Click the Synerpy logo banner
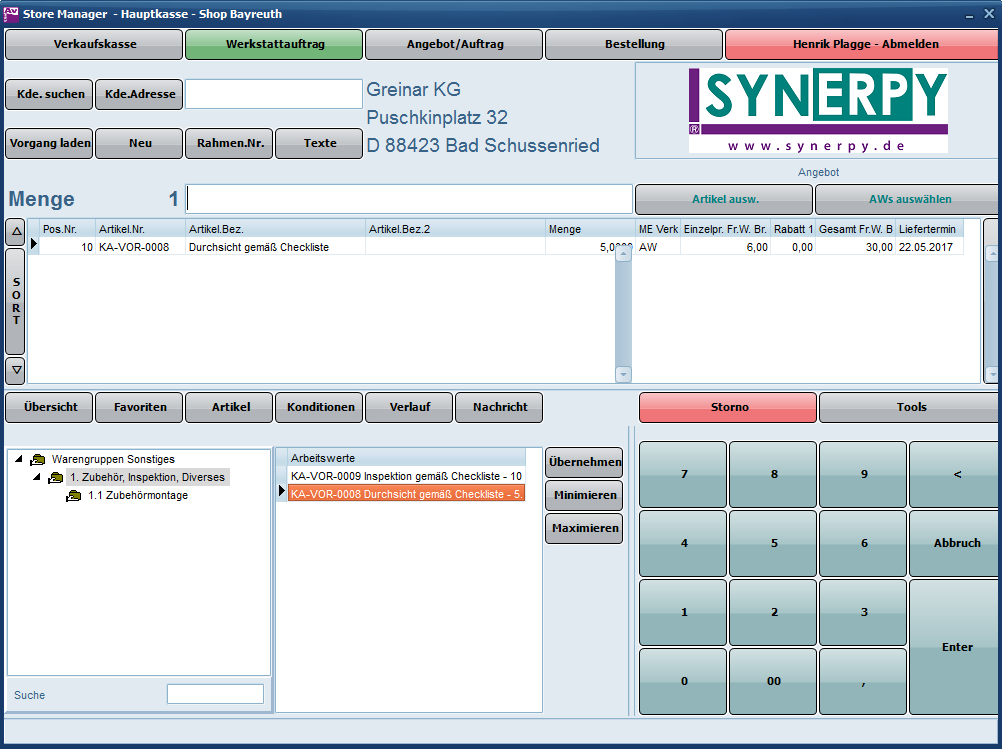This screenshot has height=749, width=1002. tap(817, 110)
